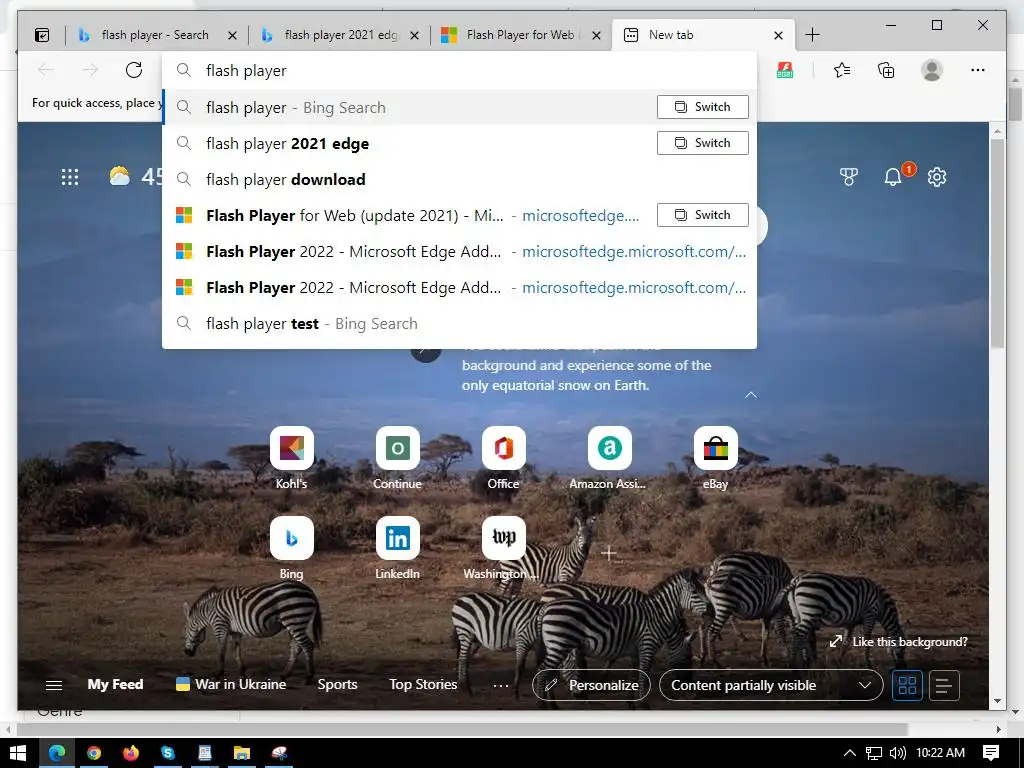The image size is (1024, 768).
Task: Show more feed categories ellipsis
Action: point(501,686)
